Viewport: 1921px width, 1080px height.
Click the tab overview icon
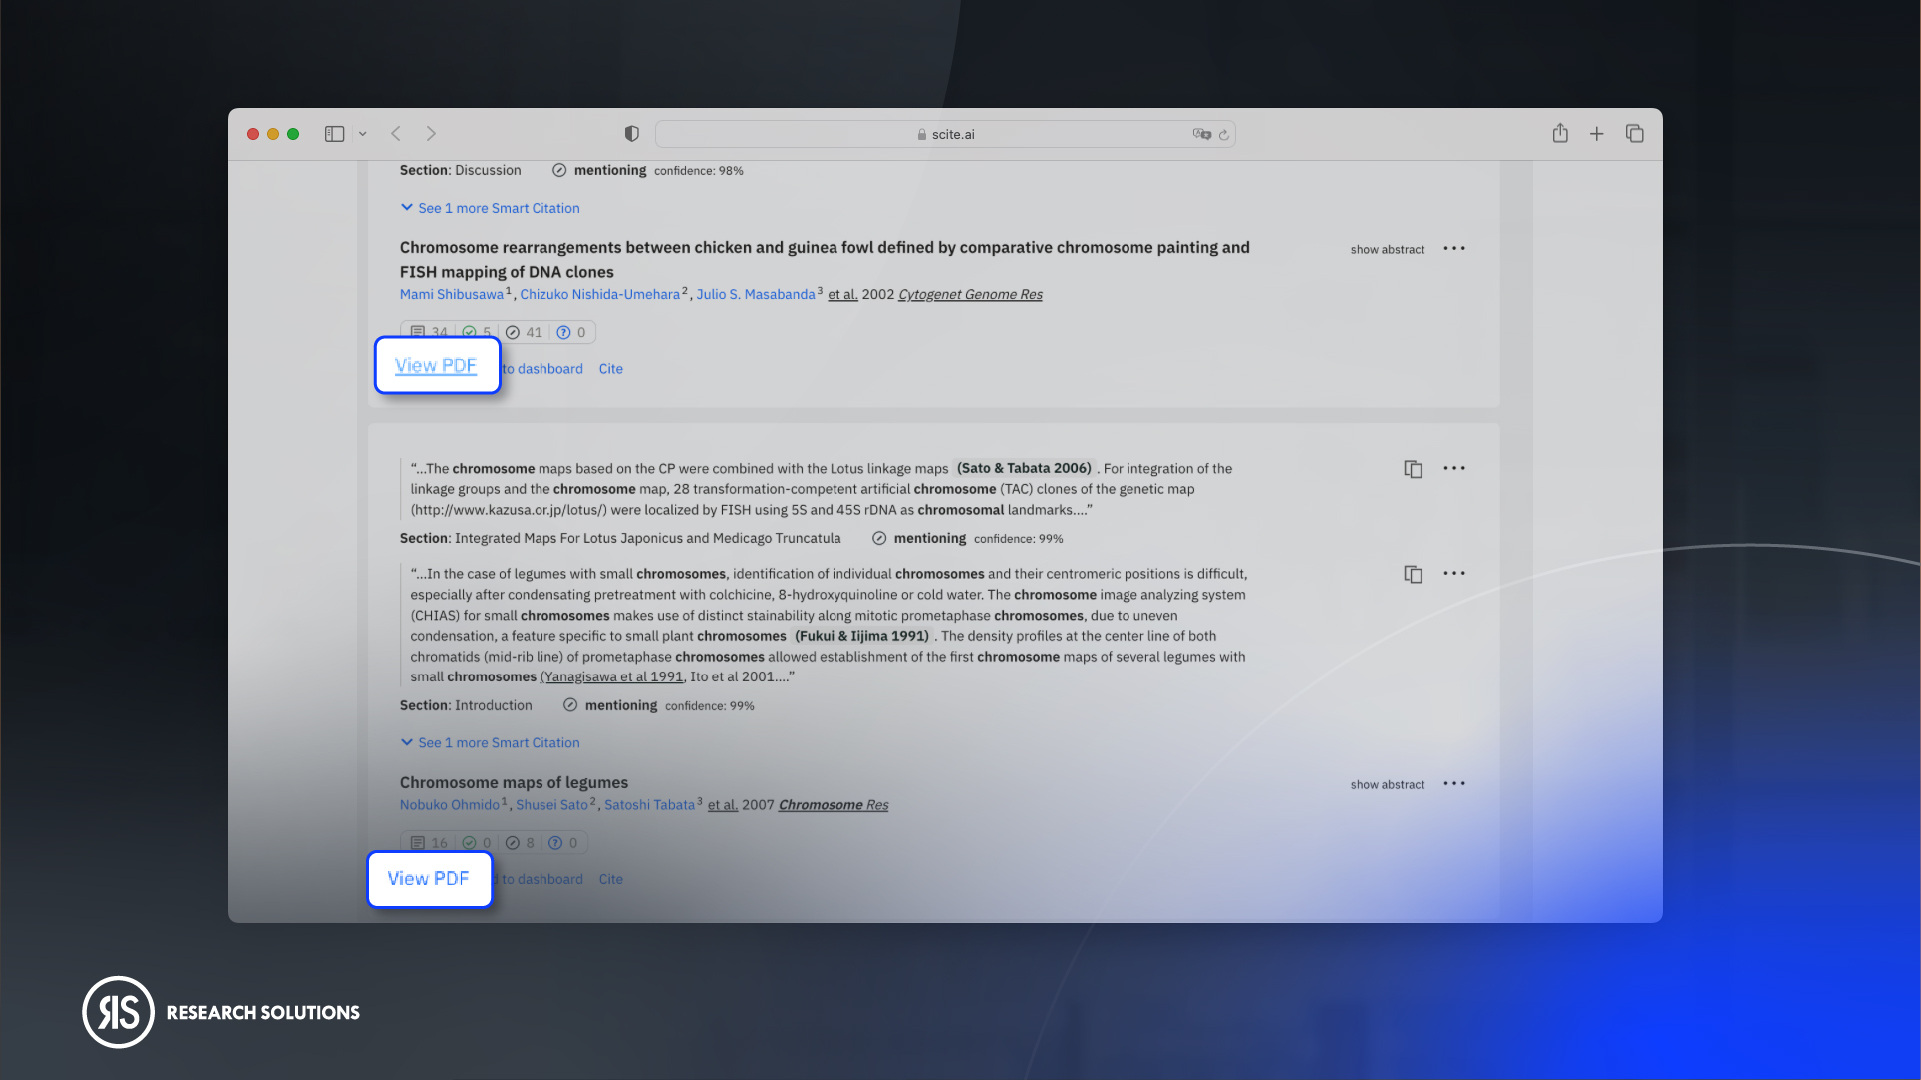[1634, 134]
